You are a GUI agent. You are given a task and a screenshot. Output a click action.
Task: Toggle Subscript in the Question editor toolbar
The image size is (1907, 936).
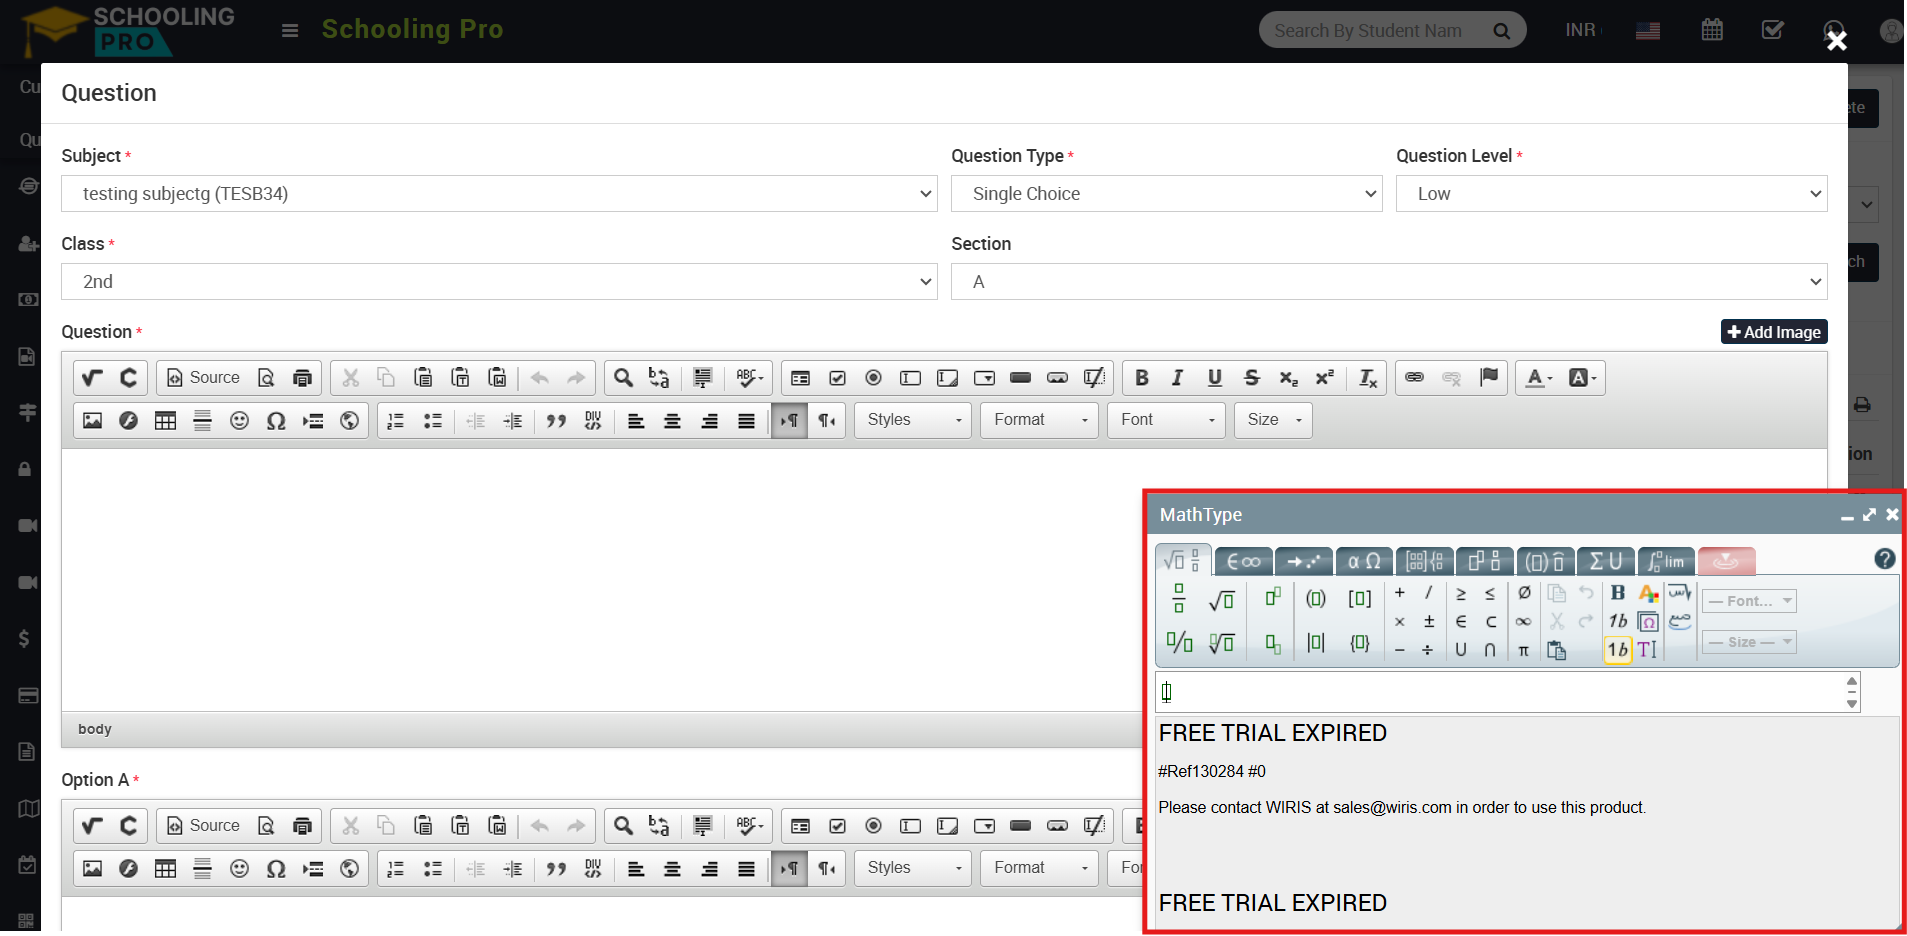click(1288, 378)
